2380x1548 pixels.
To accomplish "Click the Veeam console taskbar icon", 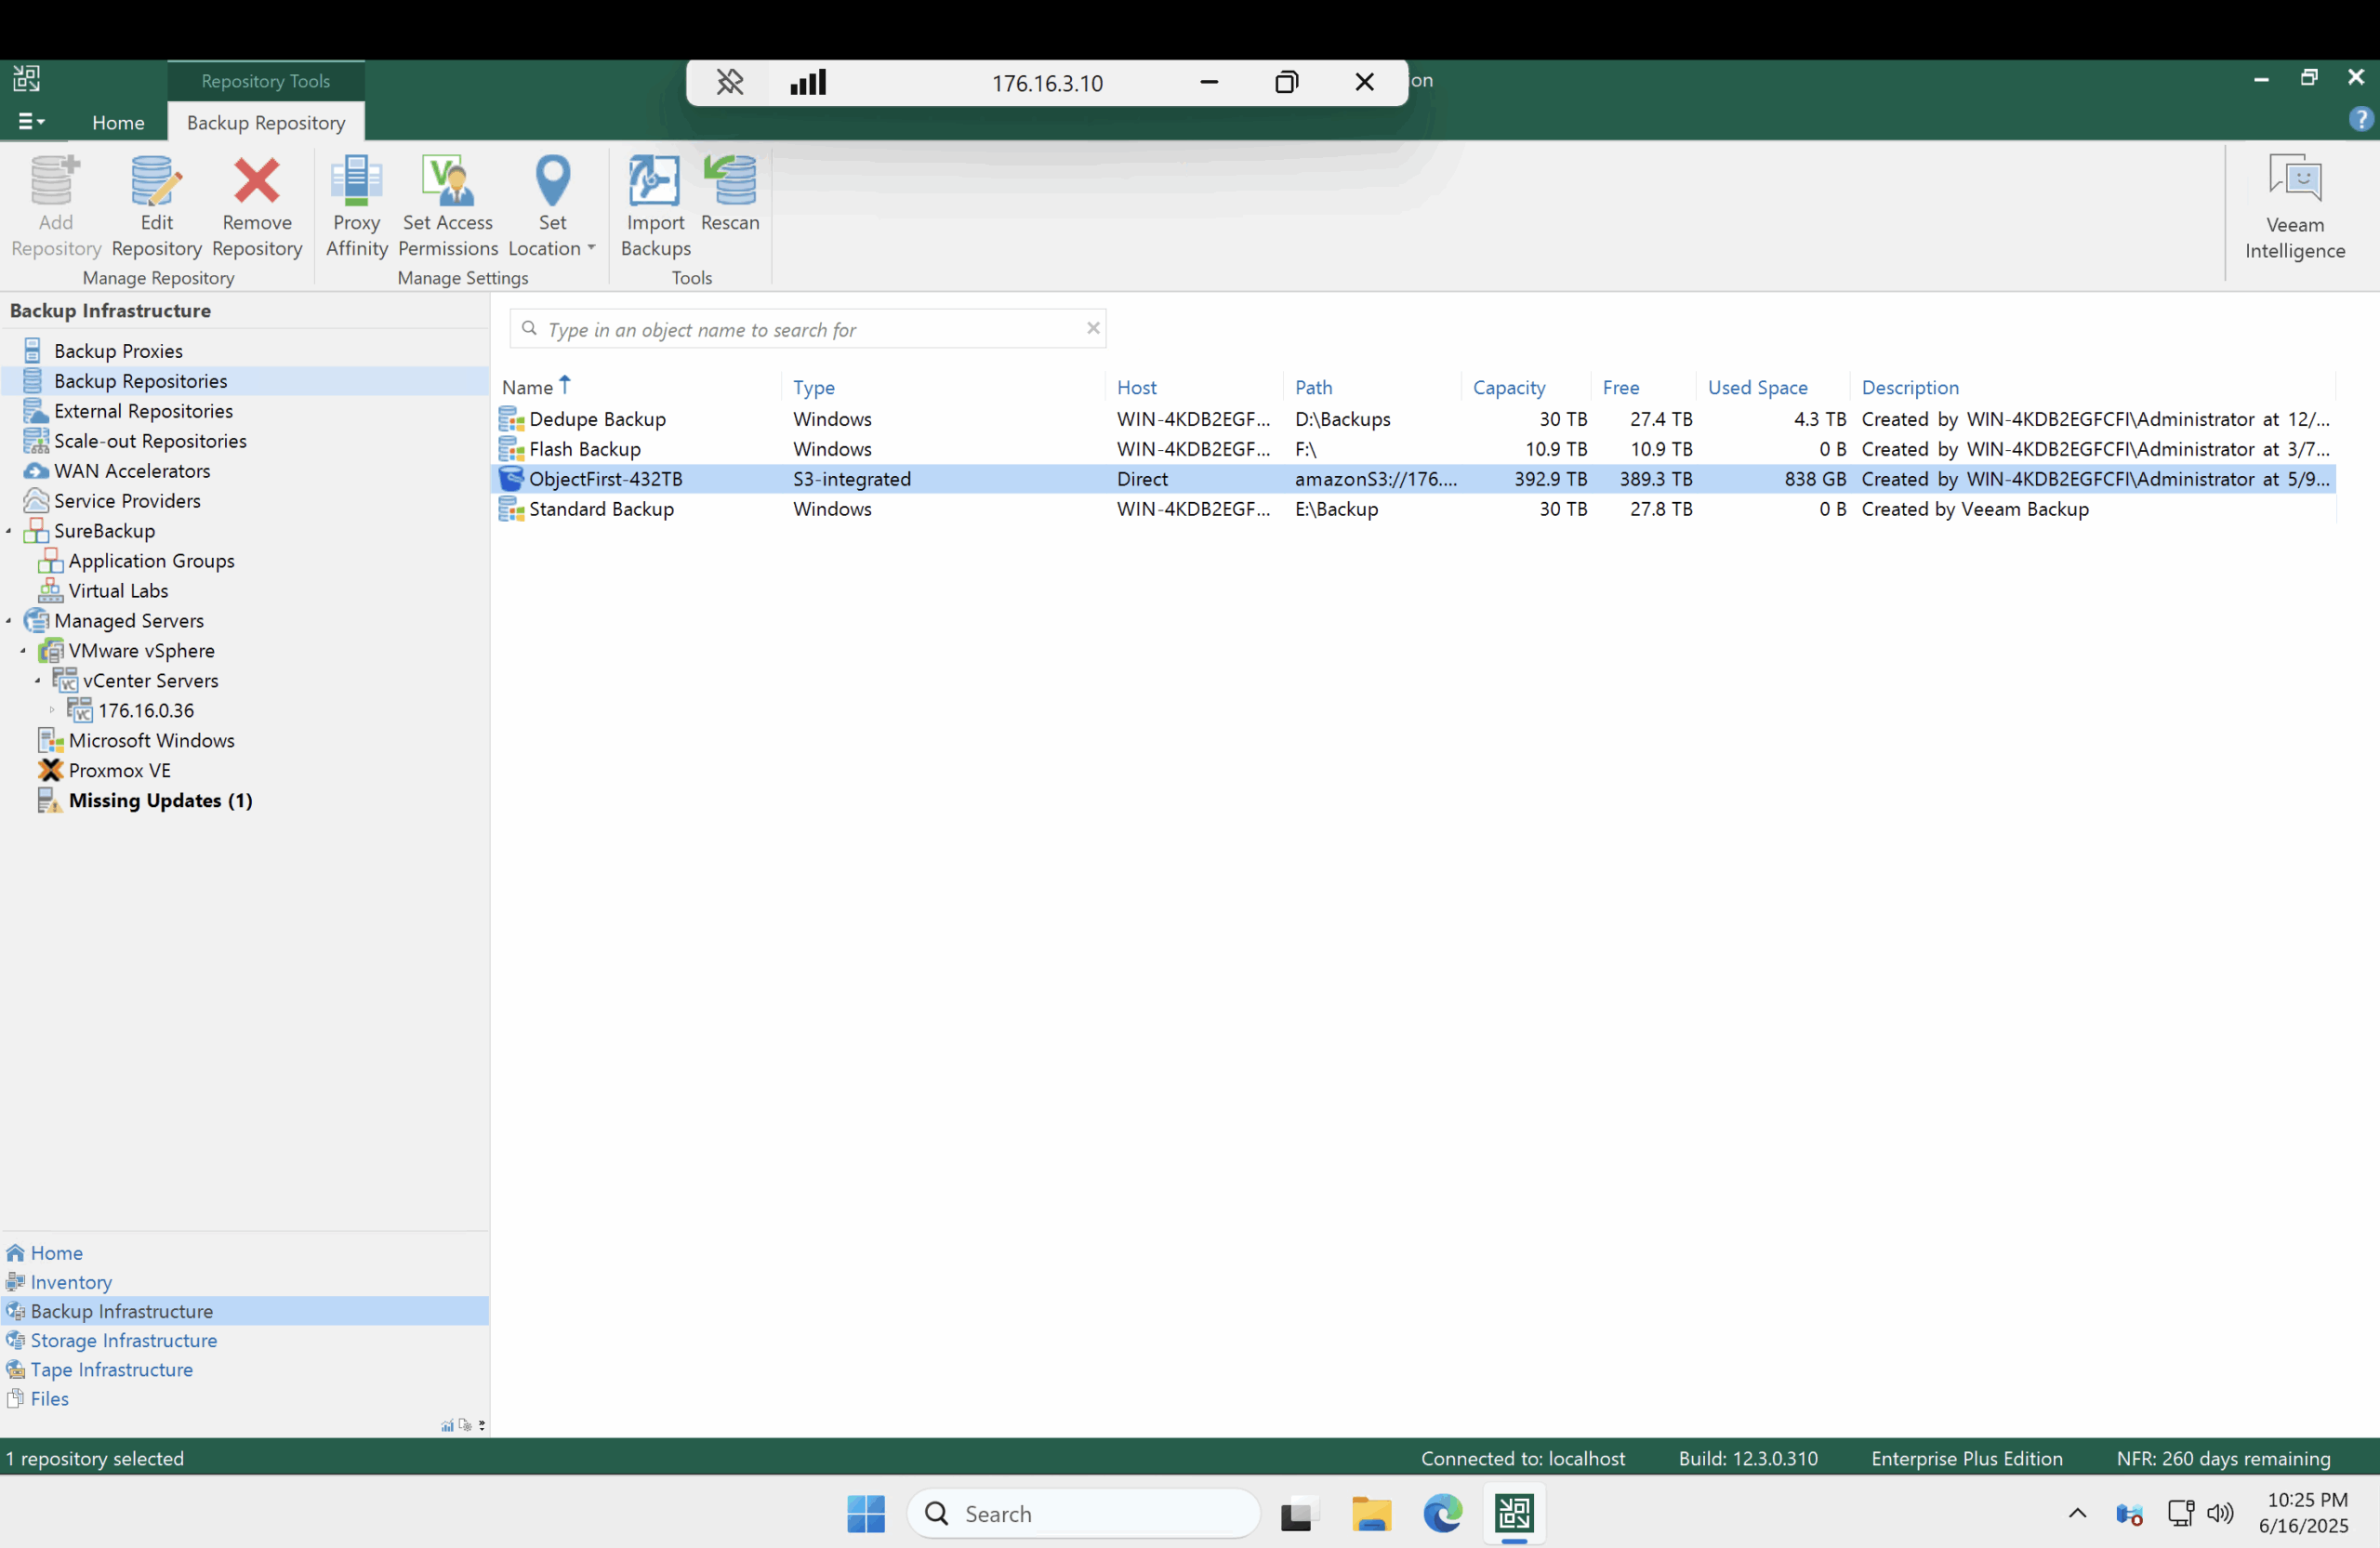I will pos(1514,1513).
